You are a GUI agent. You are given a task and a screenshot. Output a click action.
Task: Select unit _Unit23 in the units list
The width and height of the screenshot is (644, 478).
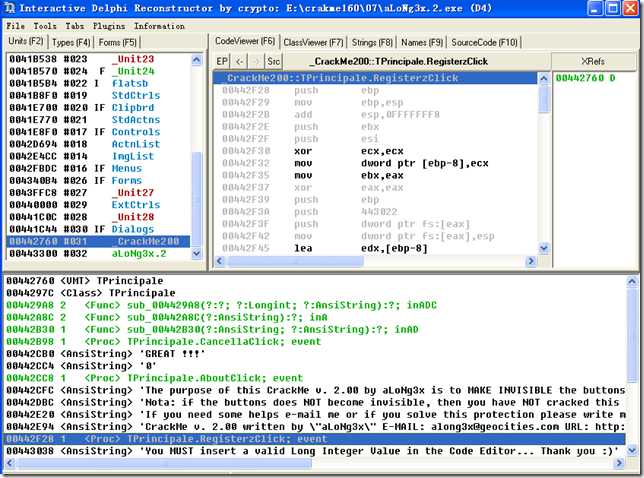98,59
